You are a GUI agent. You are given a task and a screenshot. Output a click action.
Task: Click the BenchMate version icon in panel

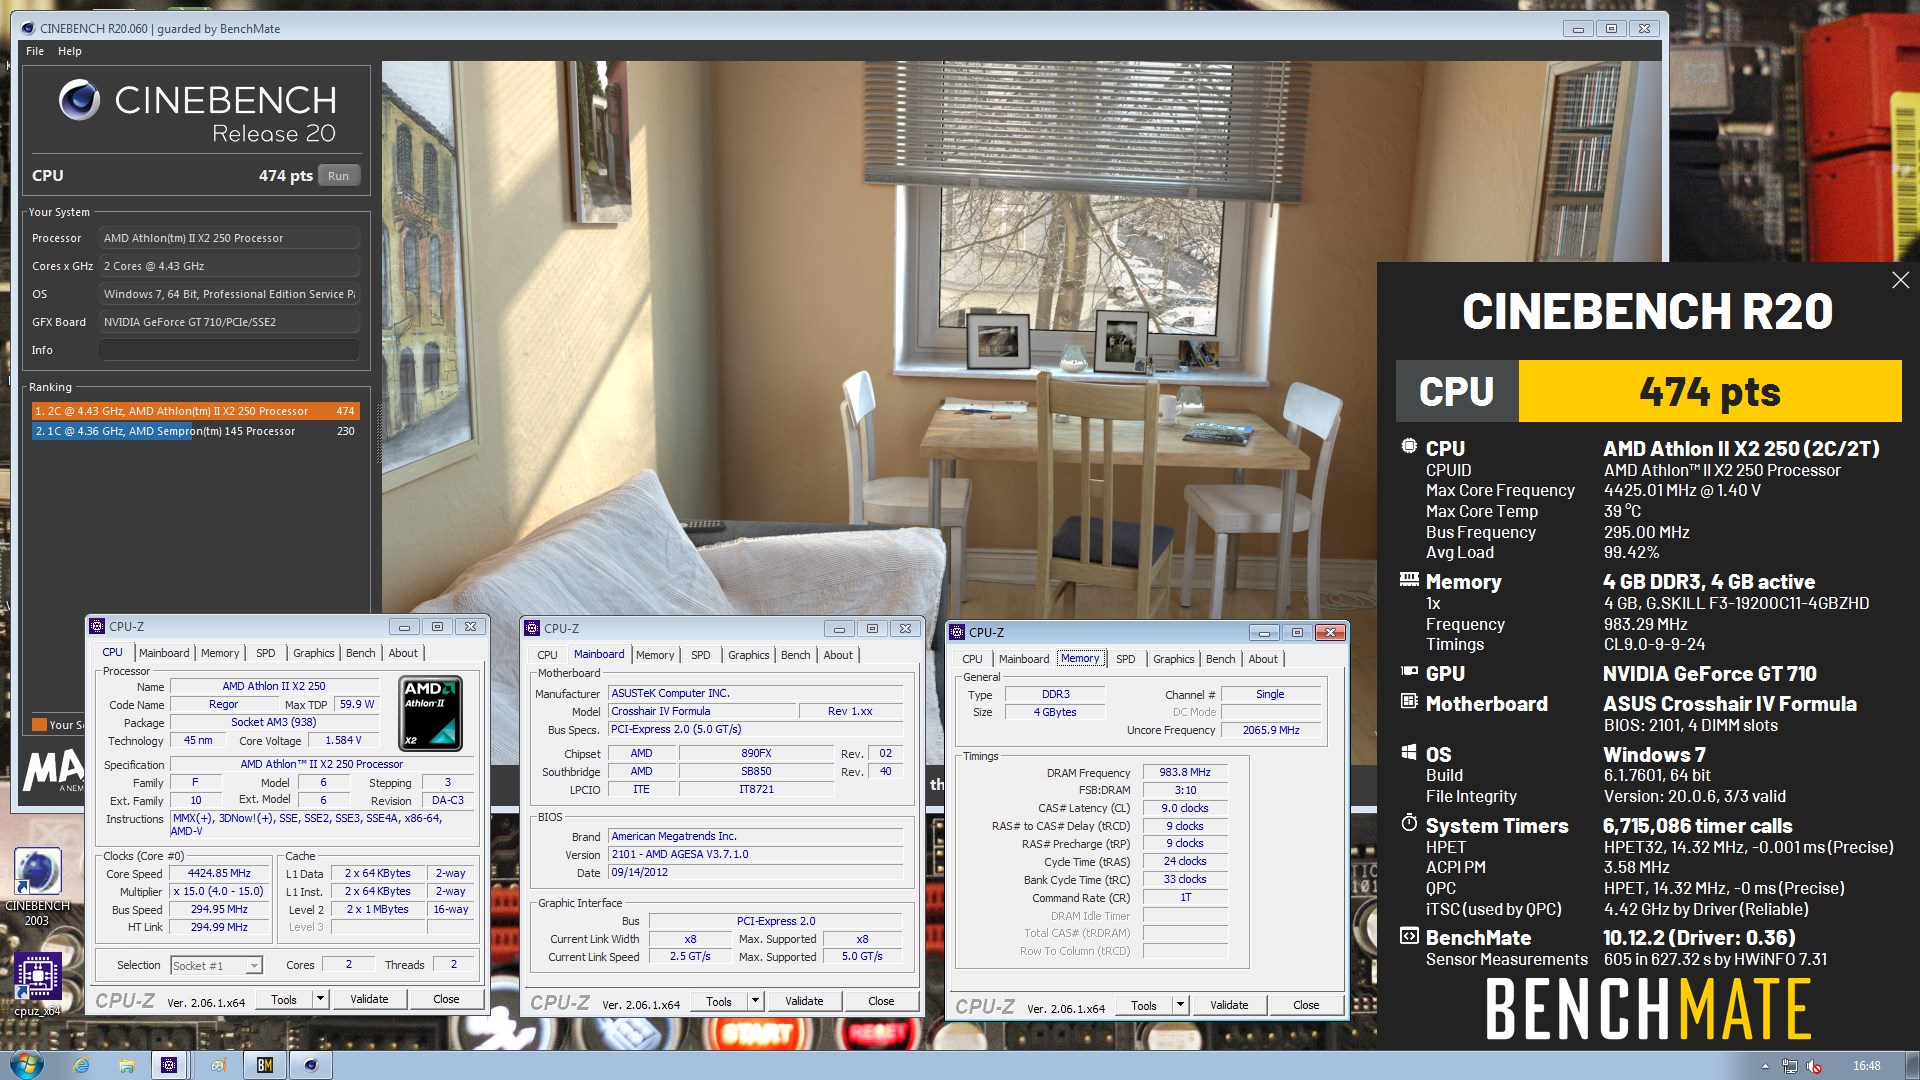[x=1409, y=936]
